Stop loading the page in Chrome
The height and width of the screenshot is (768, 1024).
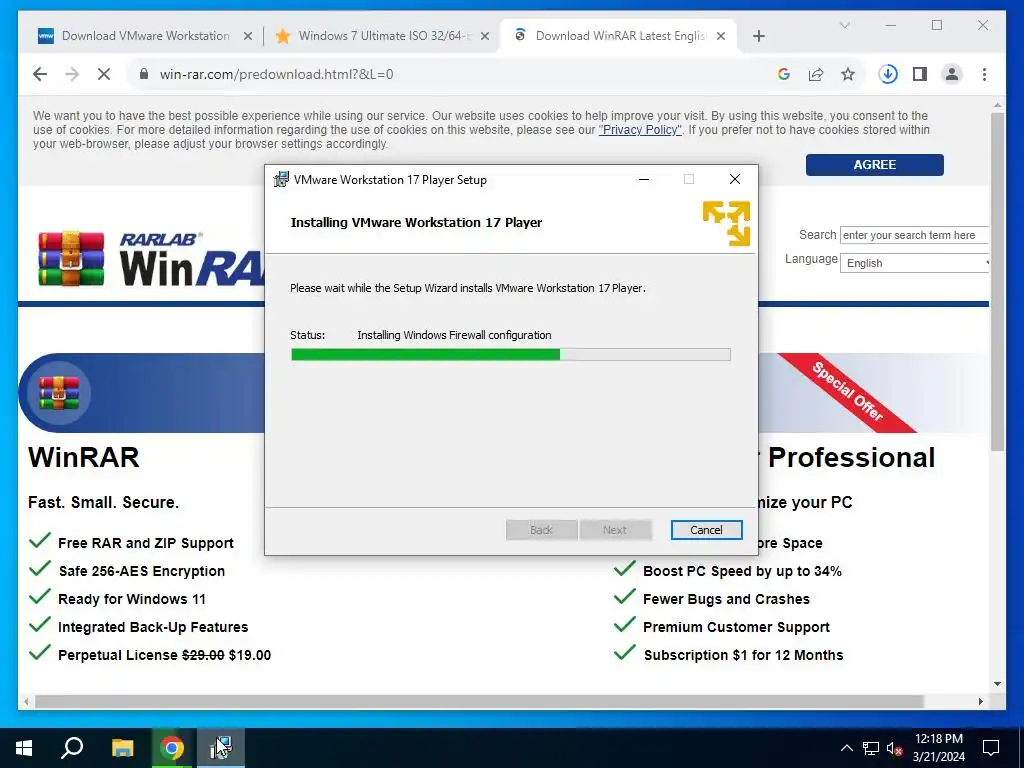(x=104, y=74)
